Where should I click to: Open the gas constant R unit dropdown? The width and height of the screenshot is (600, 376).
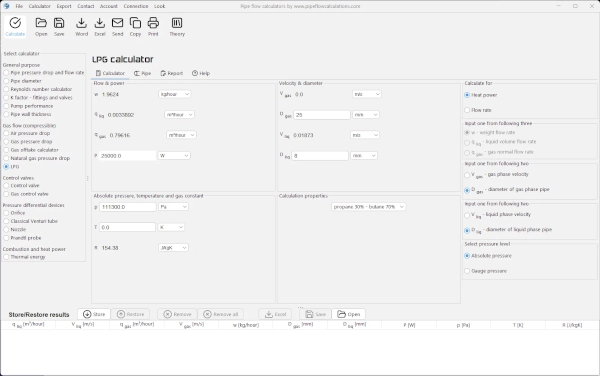[x=173, y=248]
